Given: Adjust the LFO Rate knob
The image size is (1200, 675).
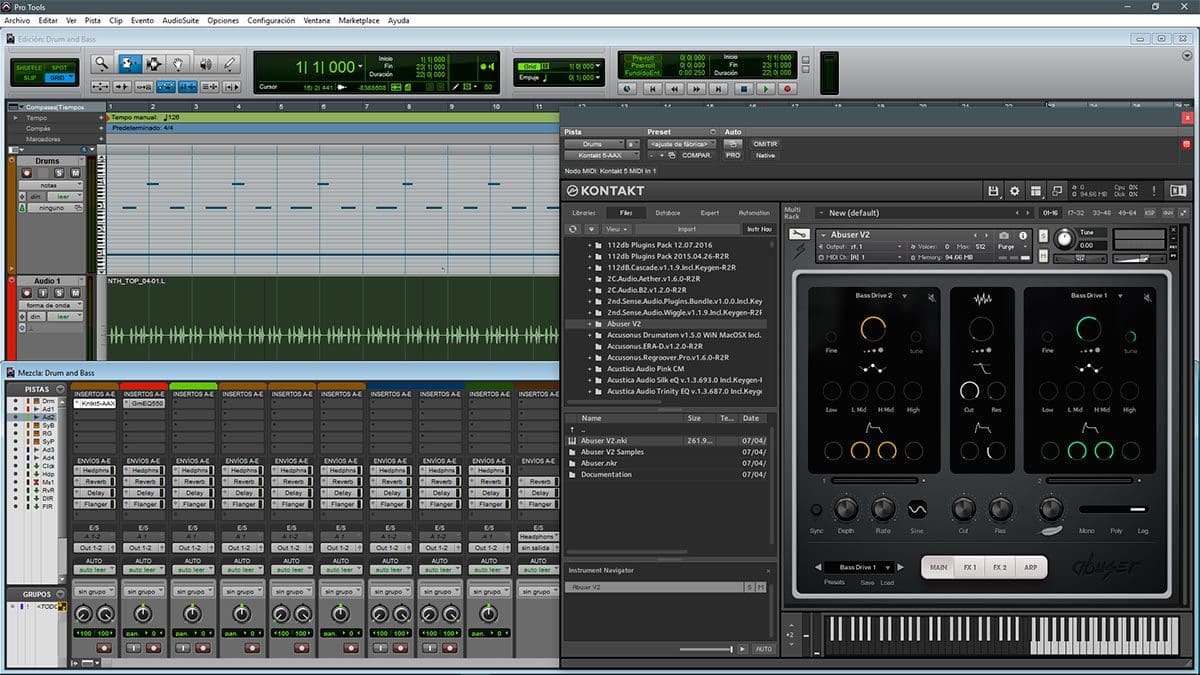Looking at the screenshot, I should 882,508.
